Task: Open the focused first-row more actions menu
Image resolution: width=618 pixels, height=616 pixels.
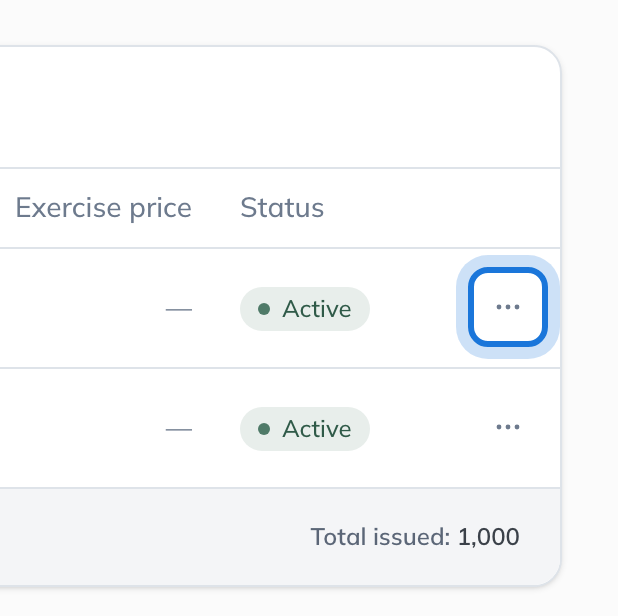Action: click(508, 307)
